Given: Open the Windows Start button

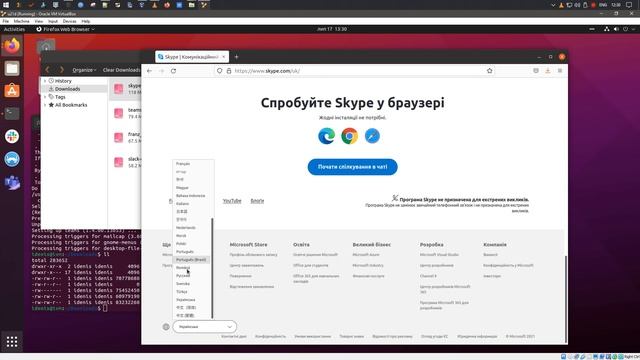Looking at the screenshot, I should coord(6,4).
